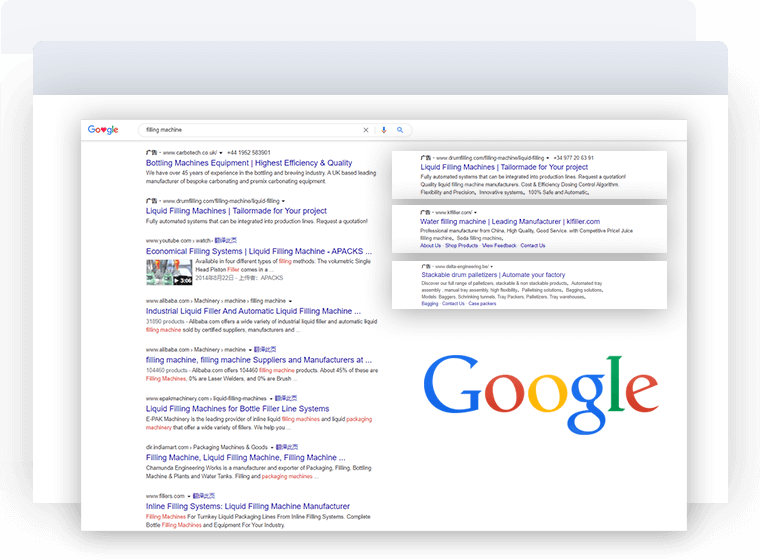Start voice search with the microphone icon
This screenshot has height=560, width=760.
pos(384,130)
